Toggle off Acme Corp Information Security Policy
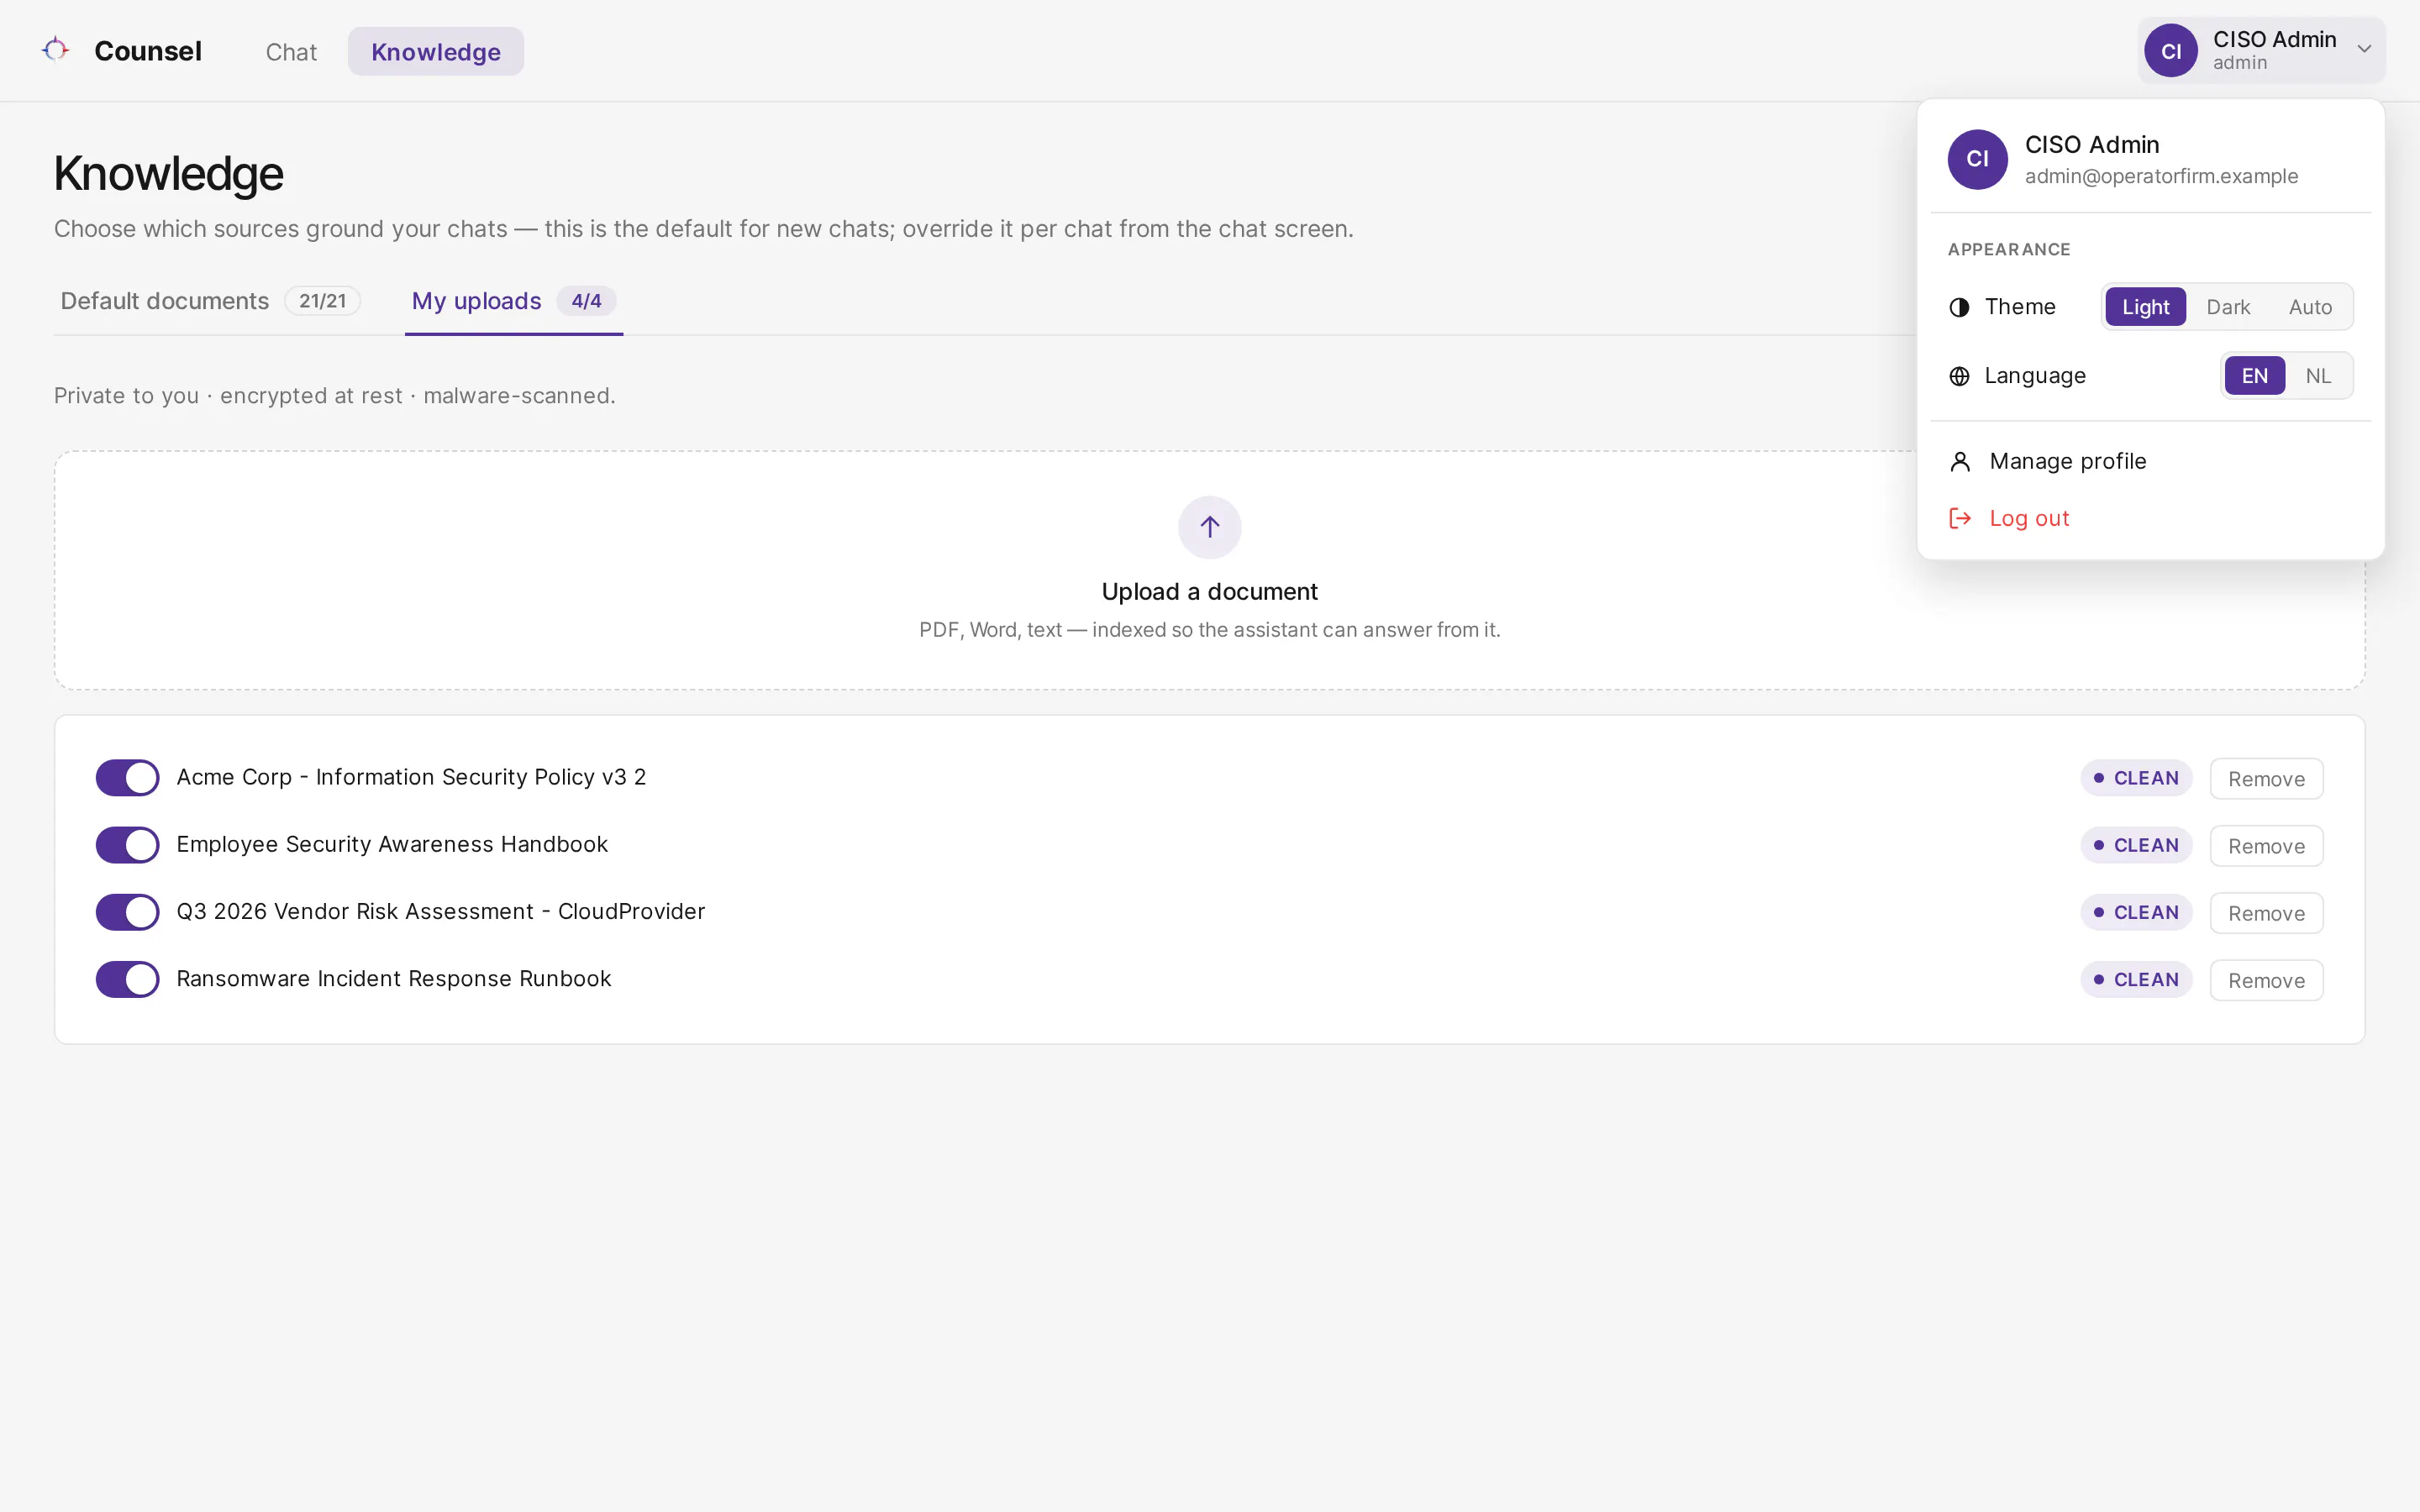 (127, 777)
